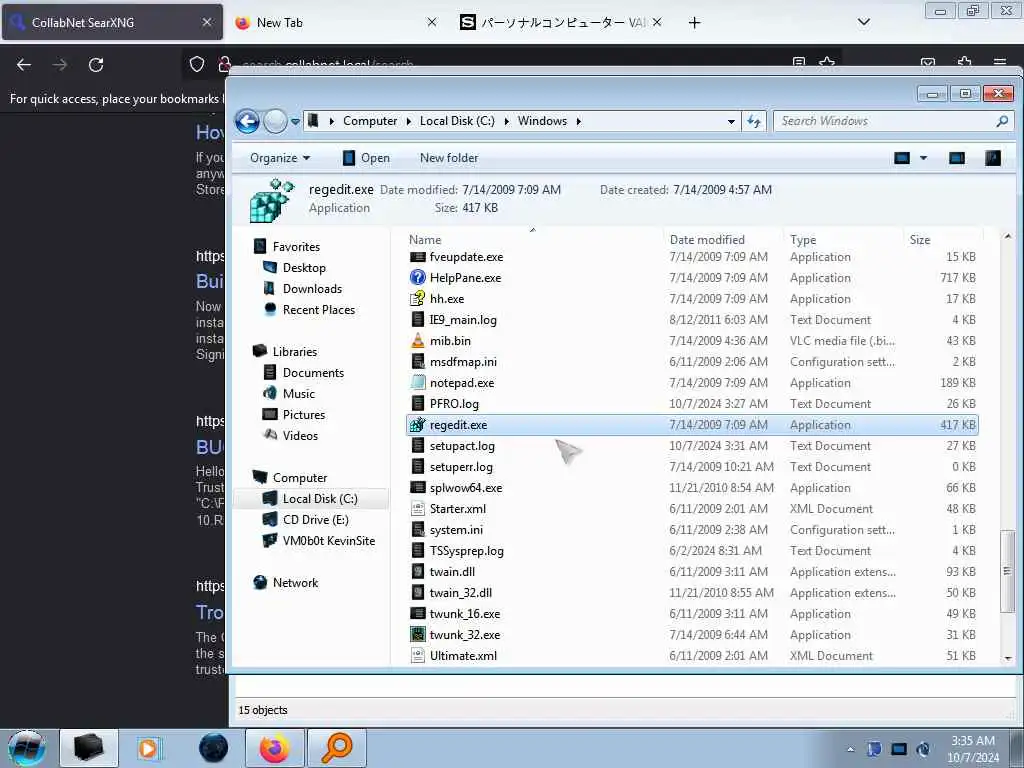1024x768 pixels.
Task: Open the Music library
Action: (x=298, y=393)
